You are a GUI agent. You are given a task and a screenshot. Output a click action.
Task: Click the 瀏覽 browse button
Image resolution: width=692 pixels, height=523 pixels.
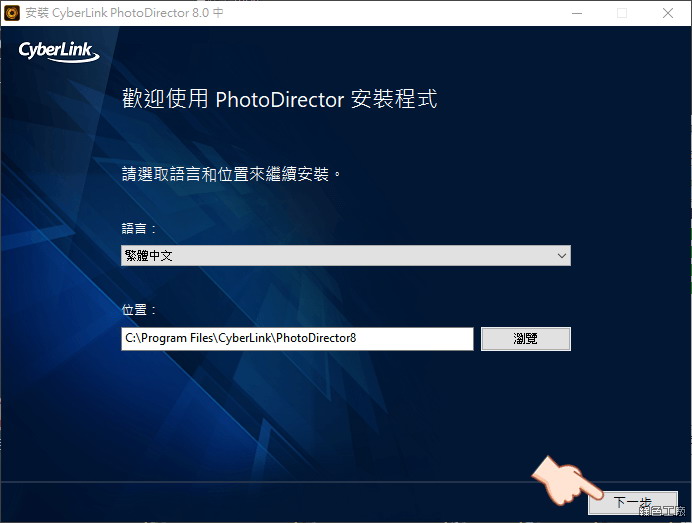(x=526, y=339)
